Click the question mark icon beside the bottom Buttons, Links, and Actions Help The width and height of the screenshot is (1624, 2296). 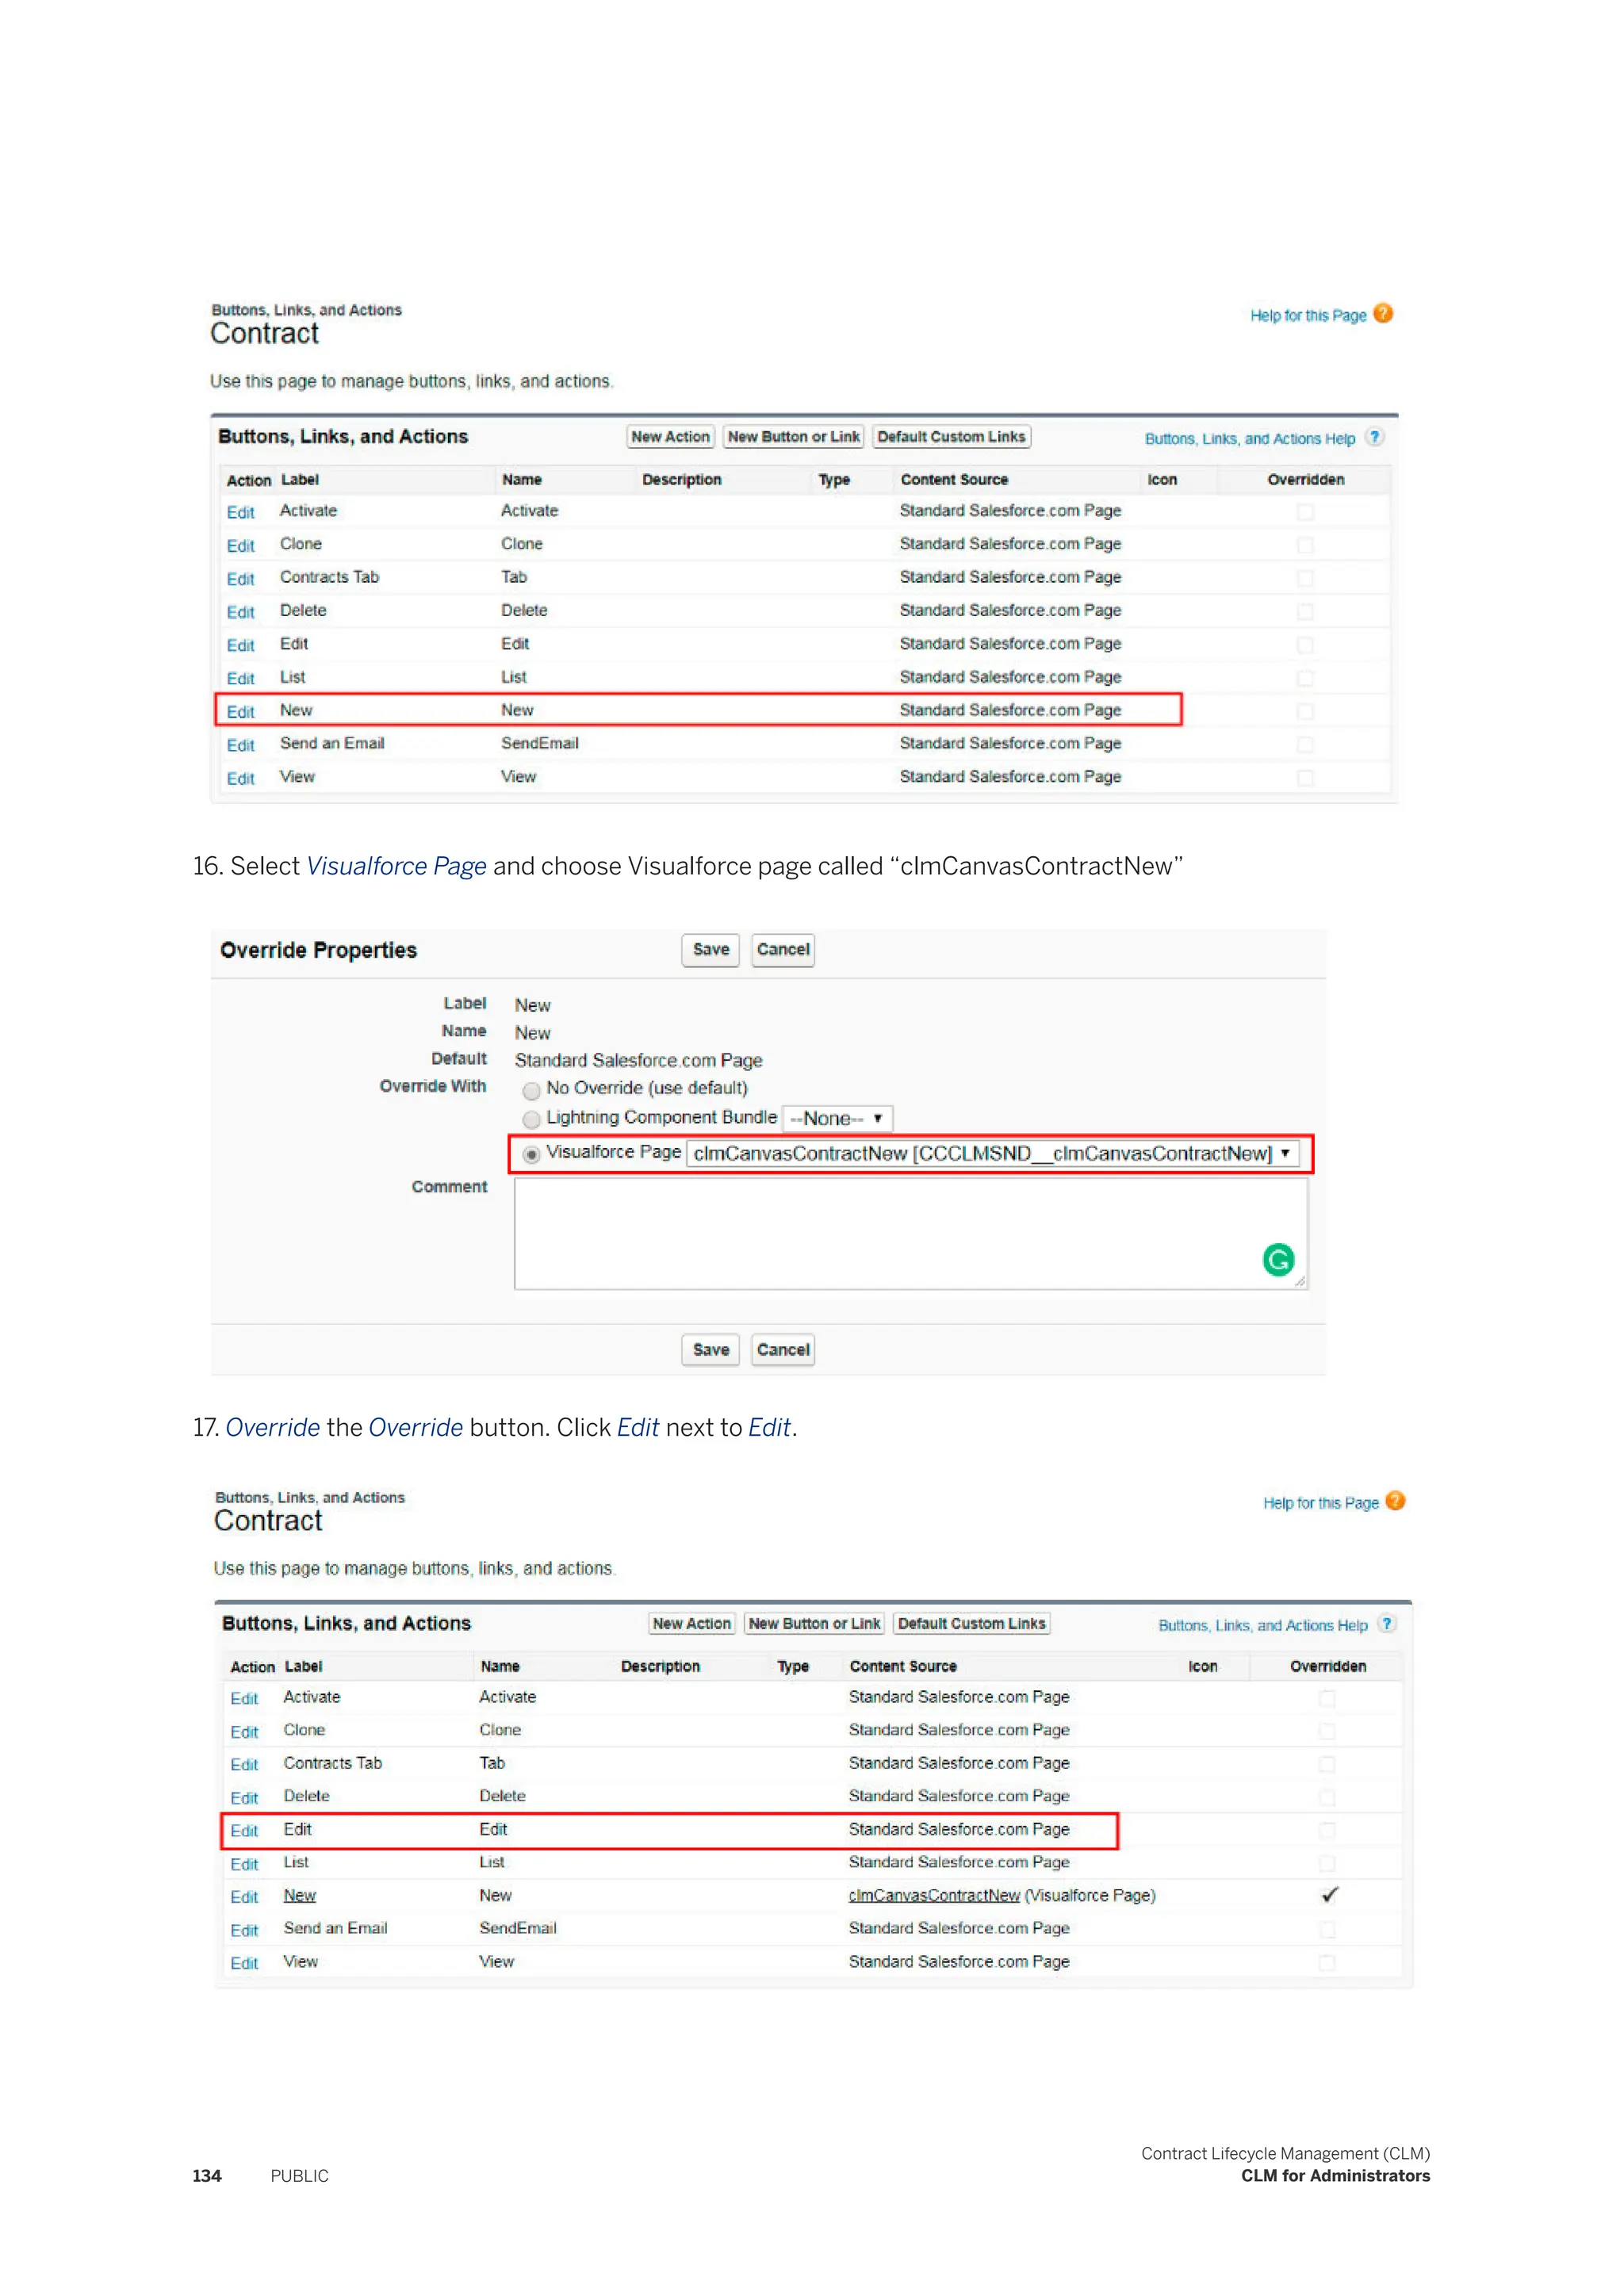click(1387, 1623)
